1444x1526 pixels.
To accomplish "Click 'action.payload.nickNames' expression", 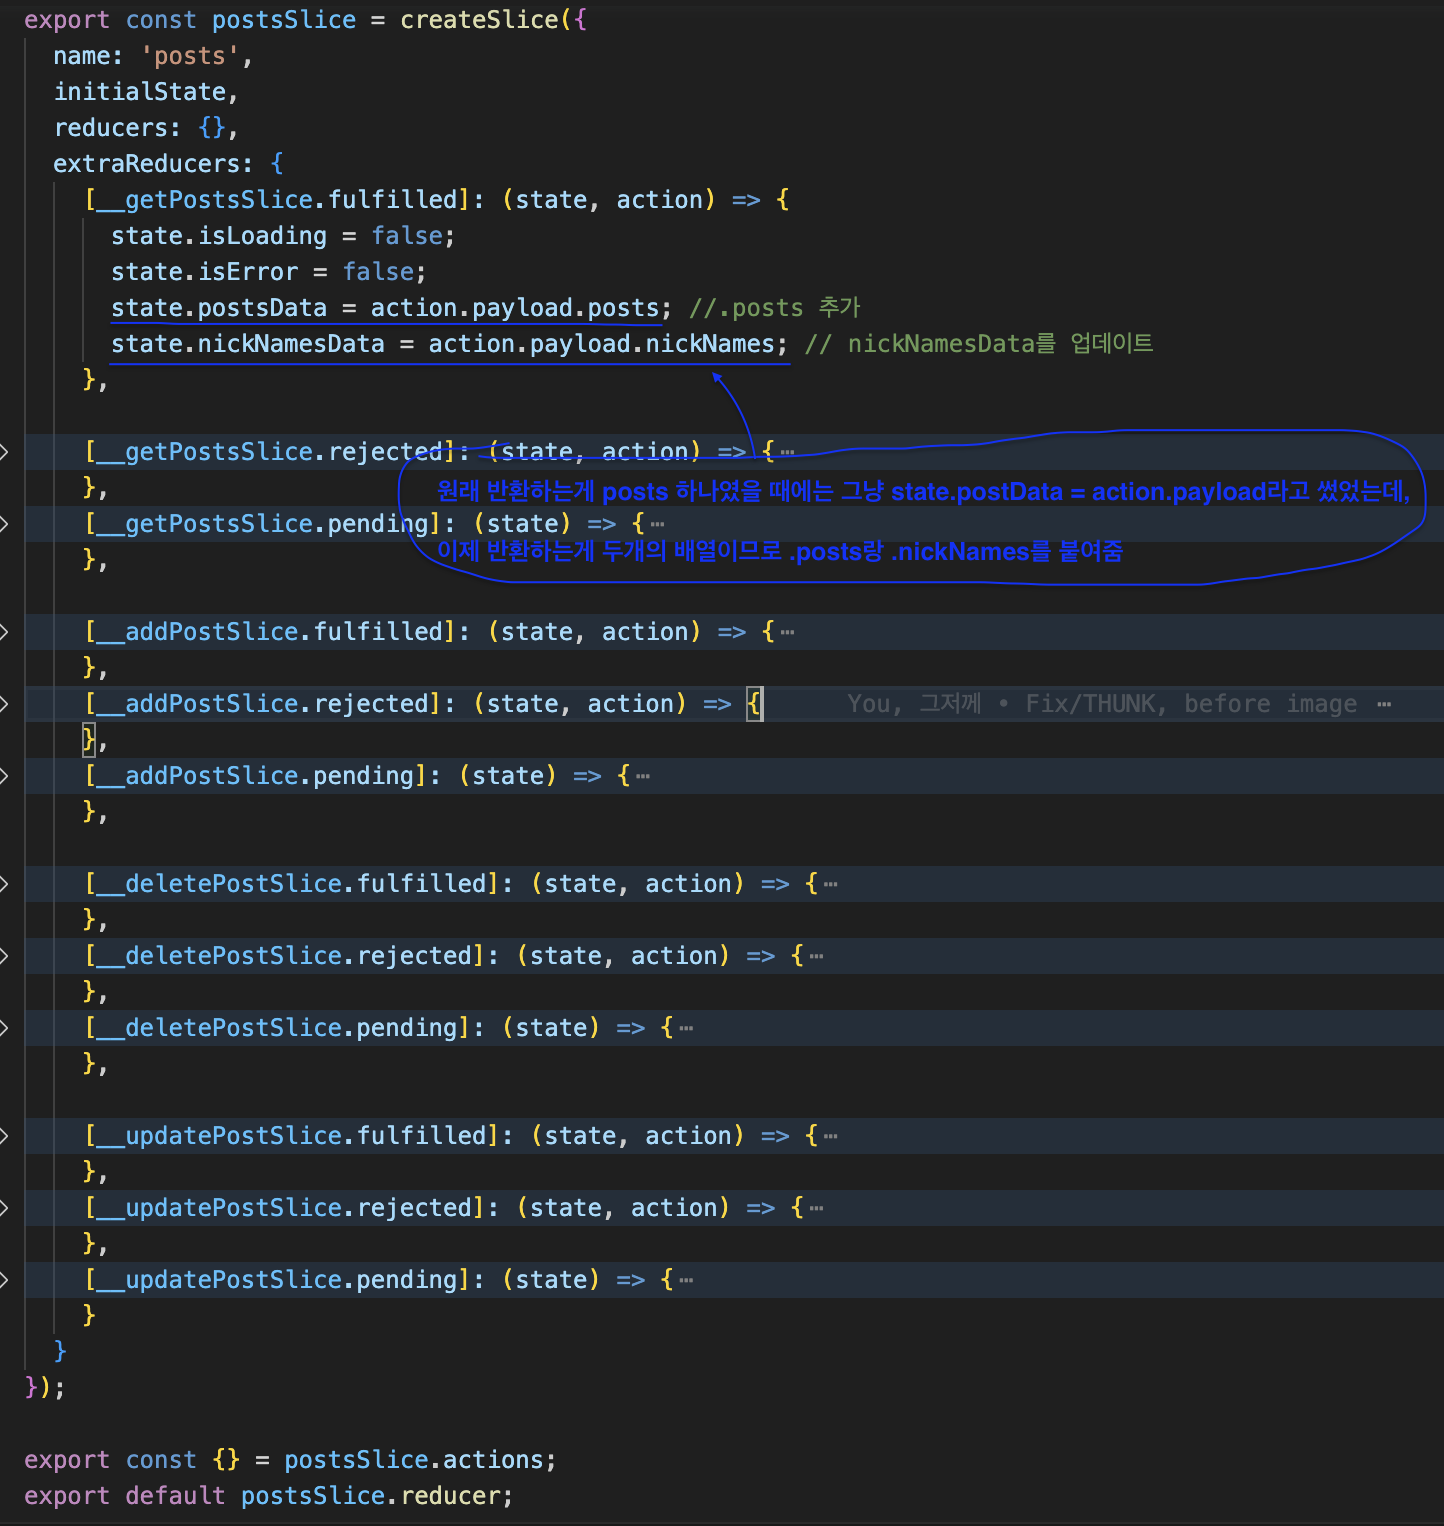I will [602, 344].
